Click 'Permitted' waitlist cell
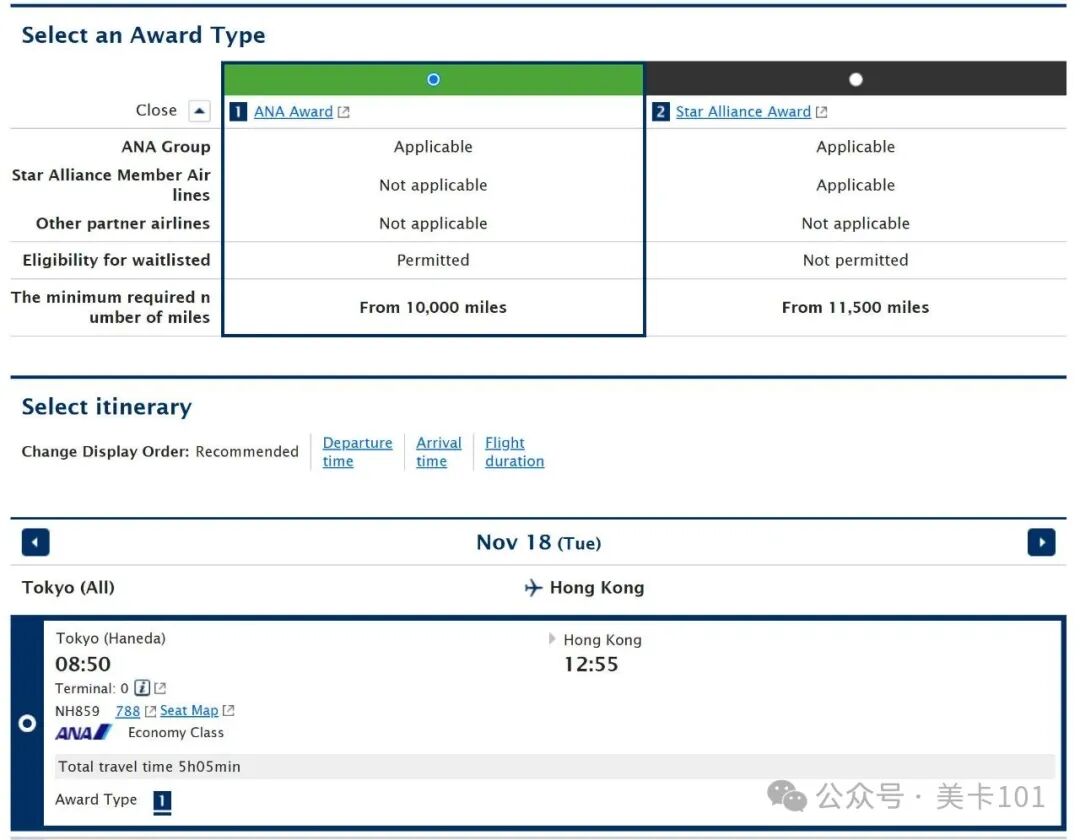Viewport: 1080px width, 840px height. point(433,260)
